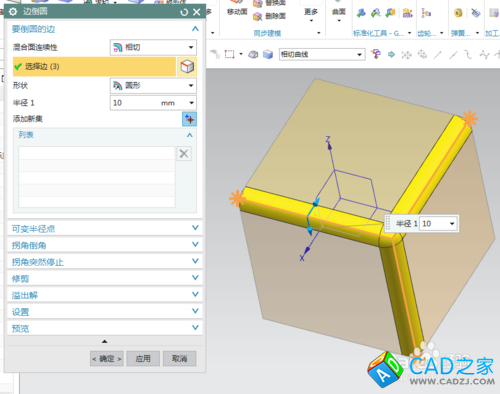Screen dimensions: 500x394
Task: Click the rectangle selection icon
Action: point(229,54)
